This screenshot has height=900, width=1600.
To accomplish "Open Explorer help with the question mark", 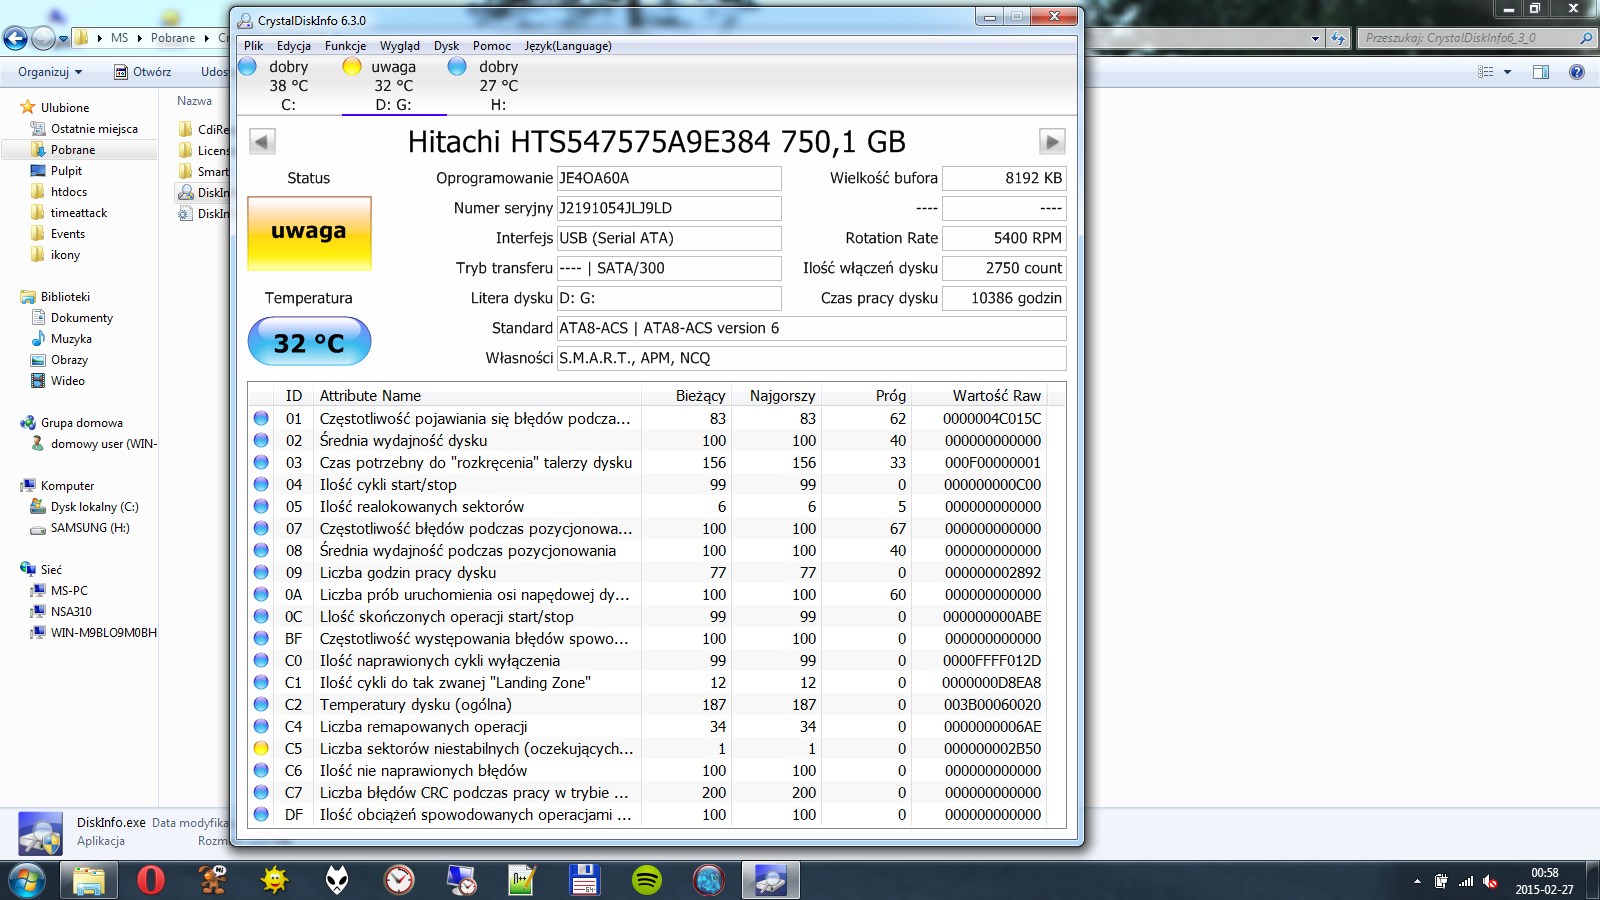I will (x=1577, y=72).
